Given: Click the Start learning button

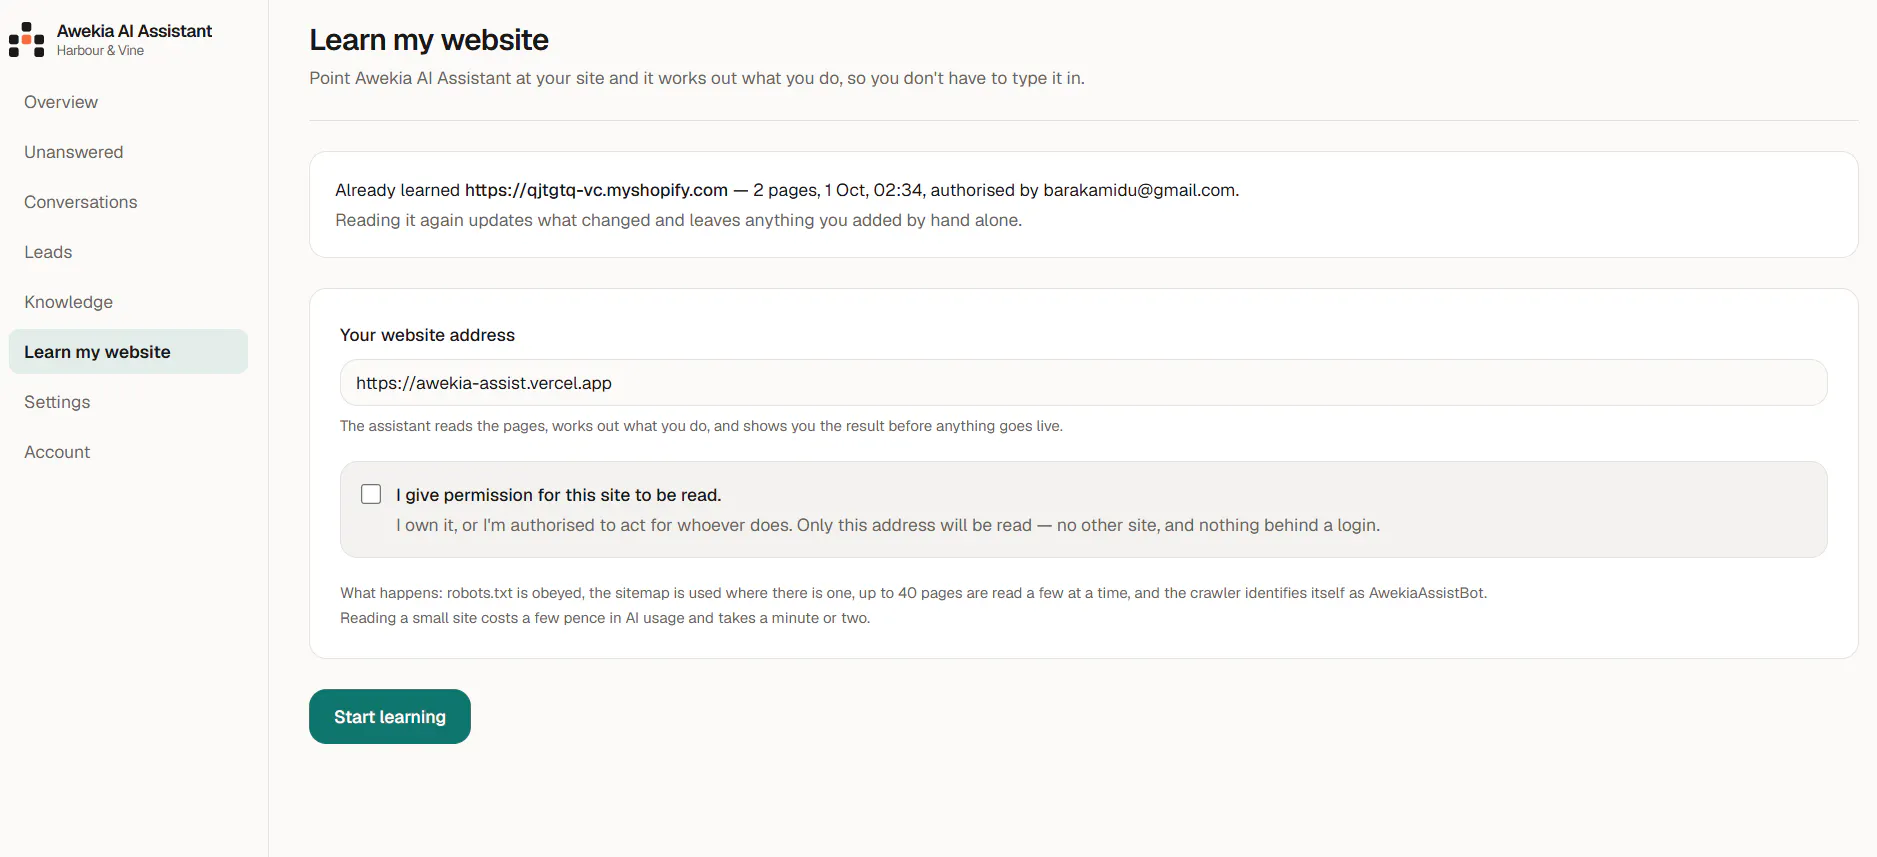Looking at the screenshot, I should (x=390, y=717).
